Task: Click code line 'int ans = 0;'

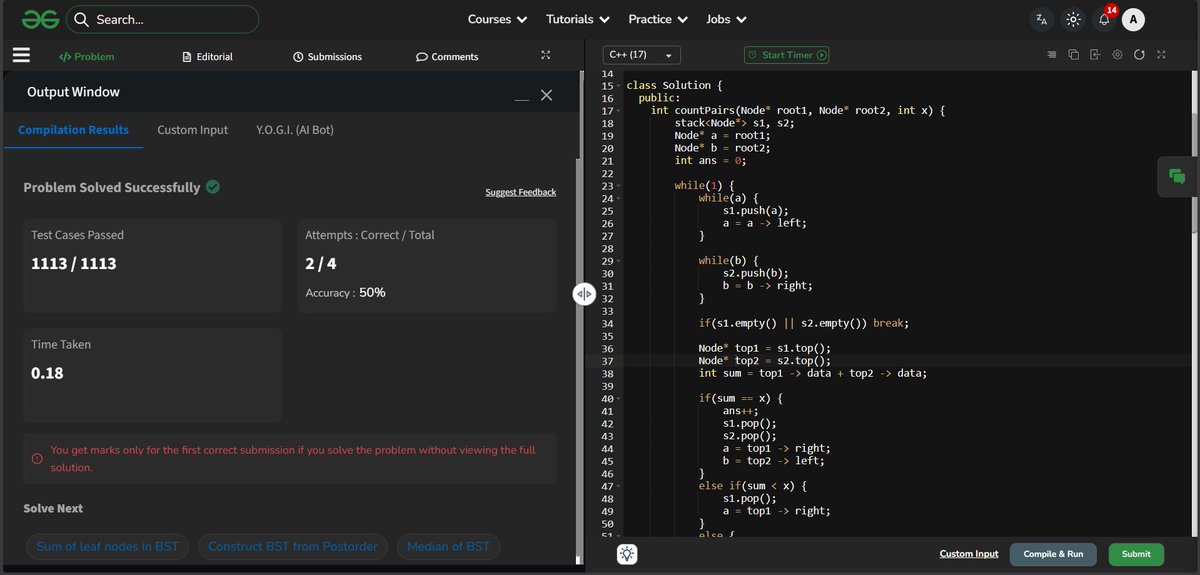Action: [710, 160]
